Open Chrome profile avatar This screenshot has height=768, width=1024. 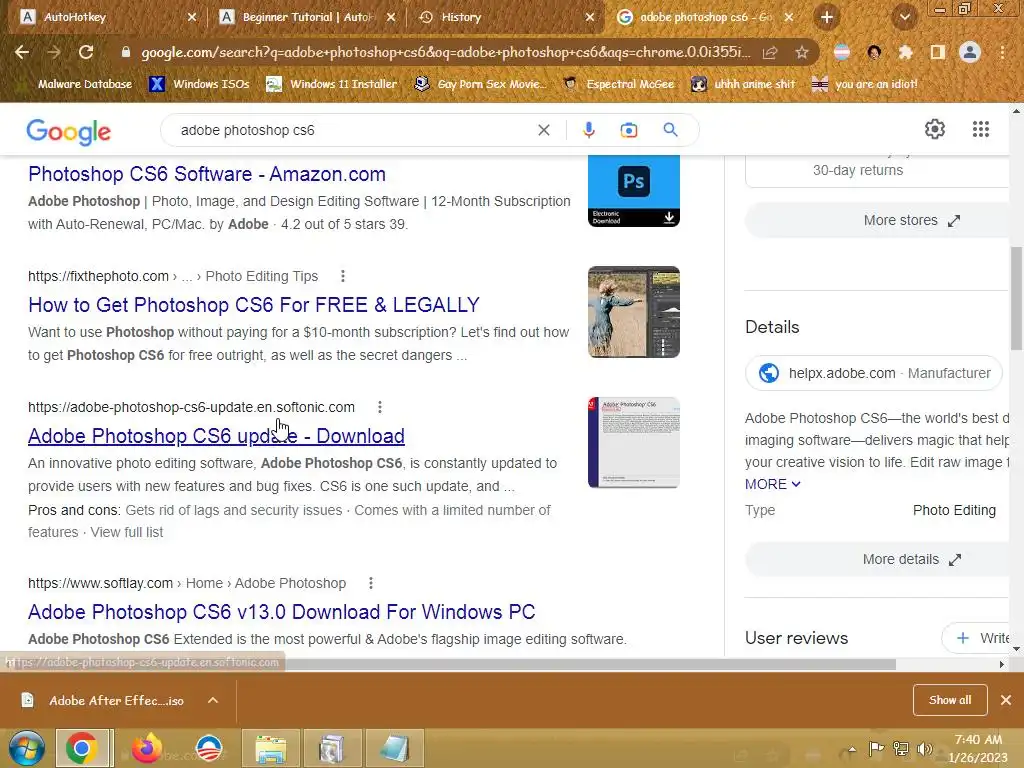click(x=970, y=52)
